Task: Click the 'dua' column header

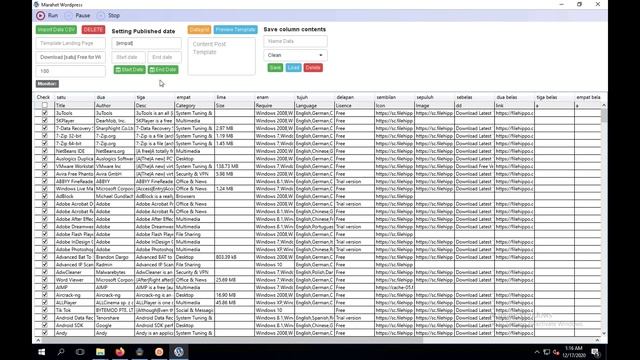Action: point(115,98)
